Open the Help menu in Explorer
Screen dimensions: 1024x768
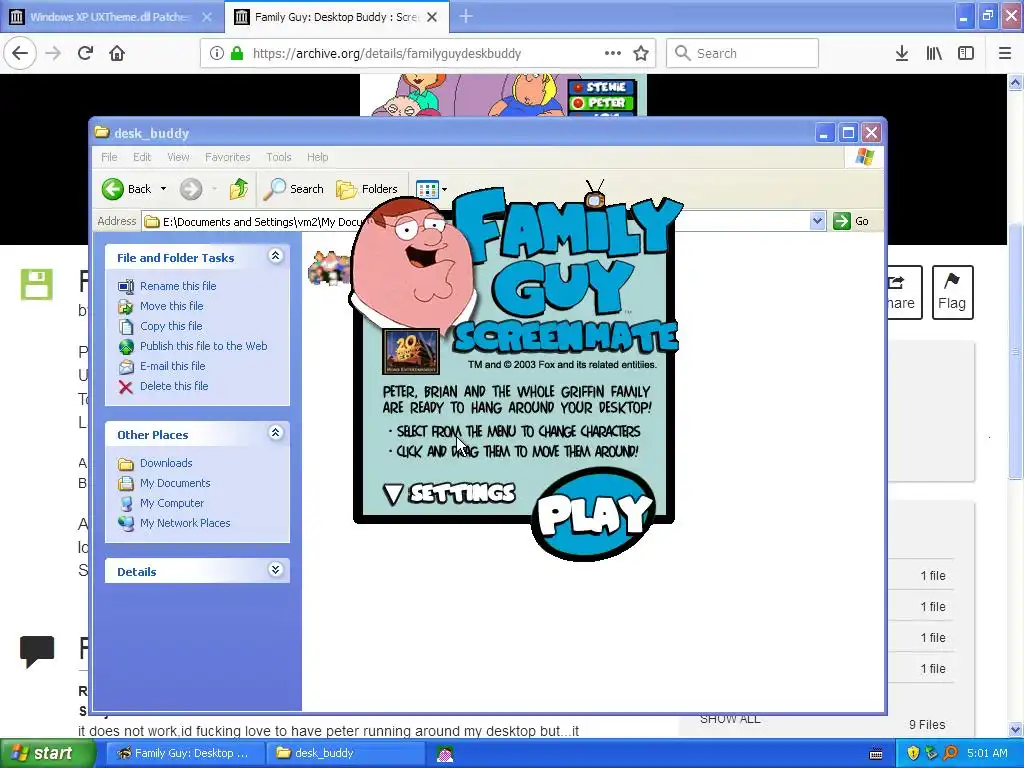pos(317,157)
